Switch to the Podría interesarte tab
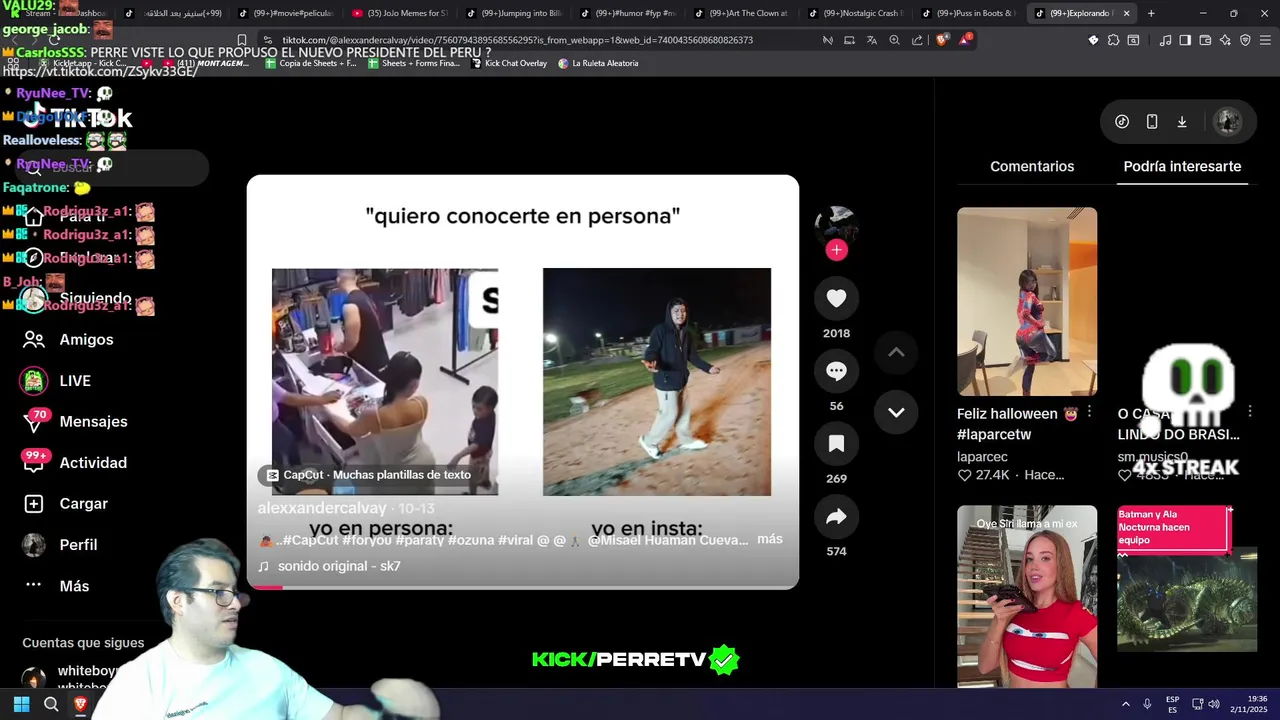Viewport: 1280px width, 720px height. (x=1182, y=166)
